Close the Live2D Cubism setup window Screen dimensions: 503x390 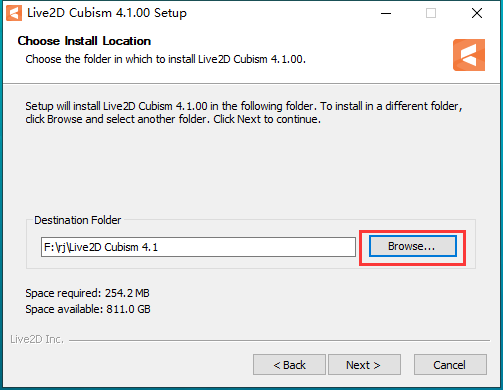[477, 13]
